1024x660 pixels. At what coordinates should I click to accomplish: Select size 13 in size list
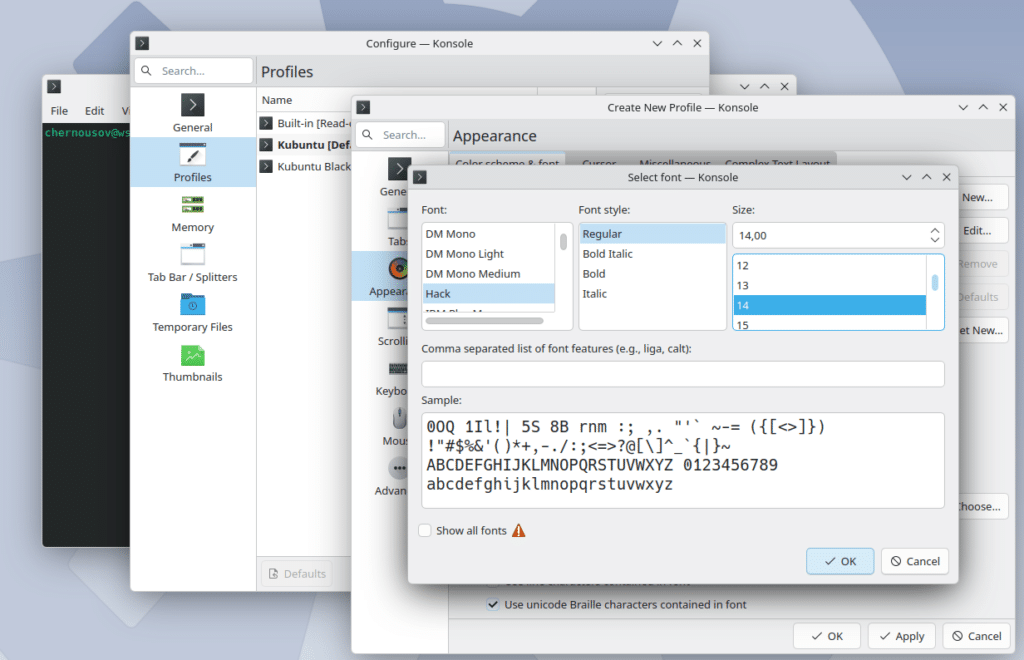[x=829, y=285]
